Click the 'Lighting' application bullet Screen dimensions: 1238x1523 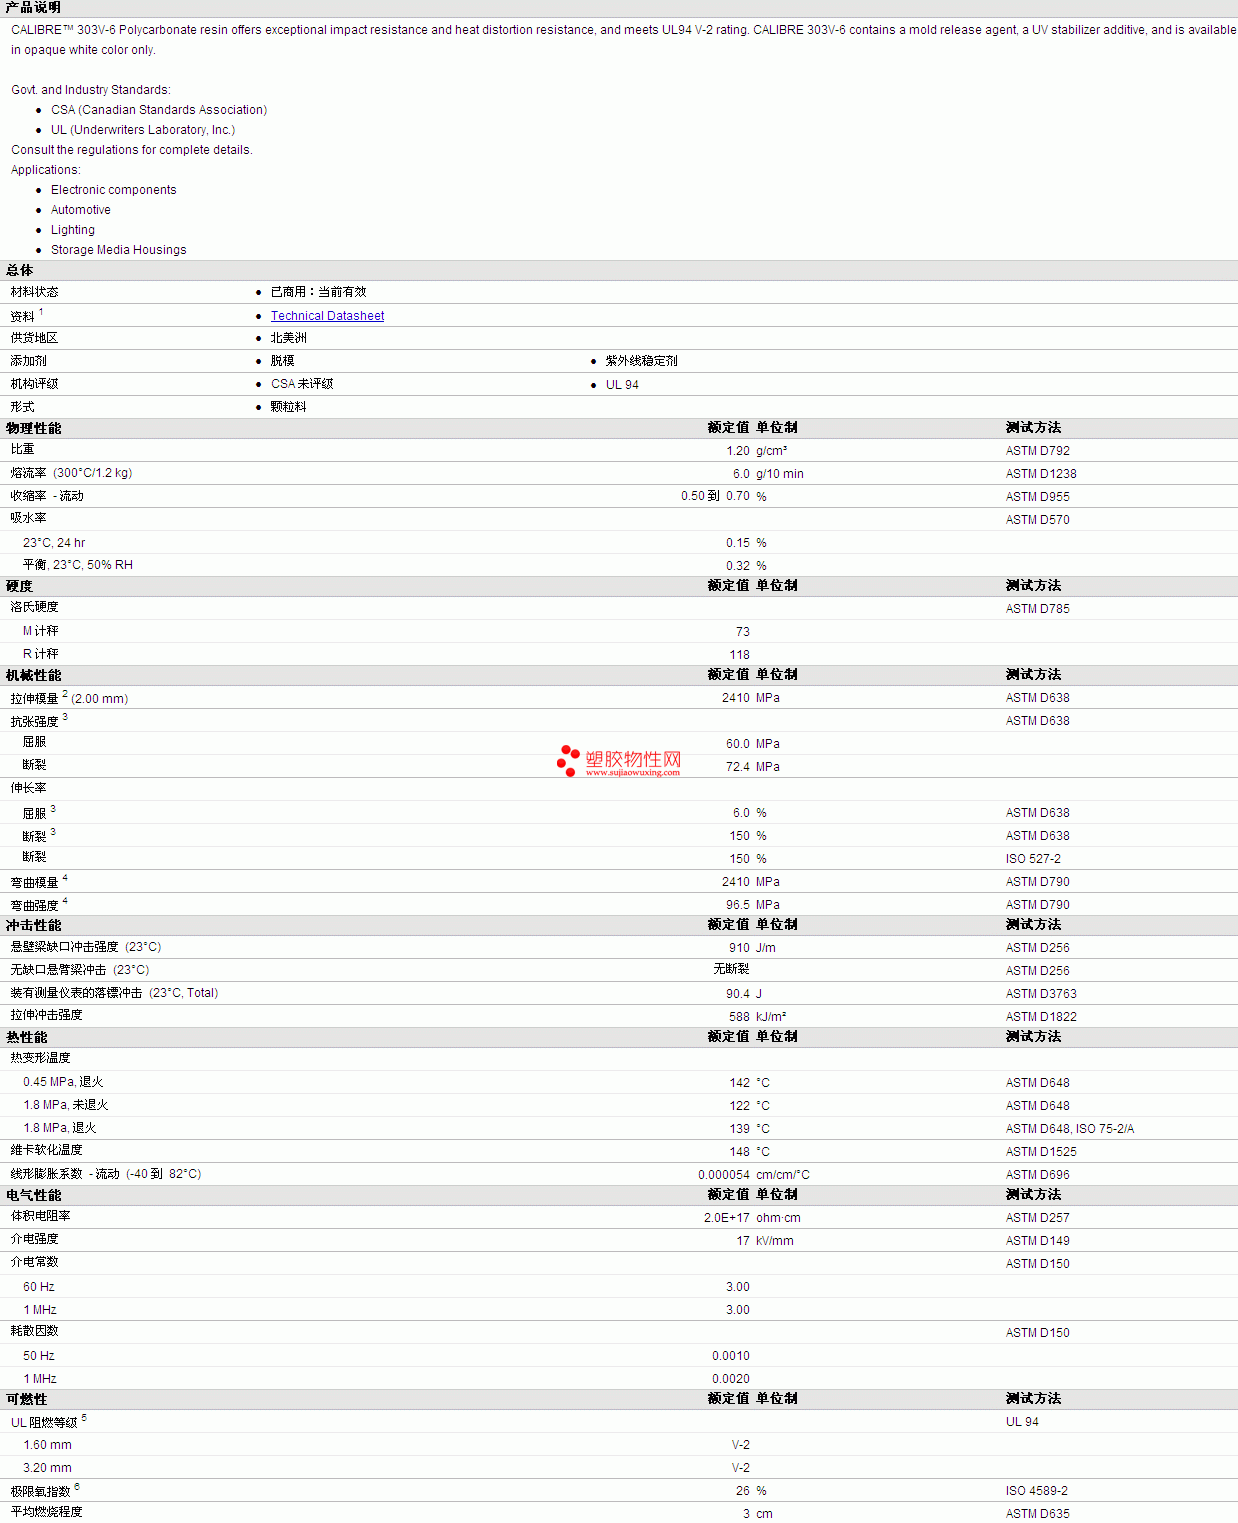point(73,230)
